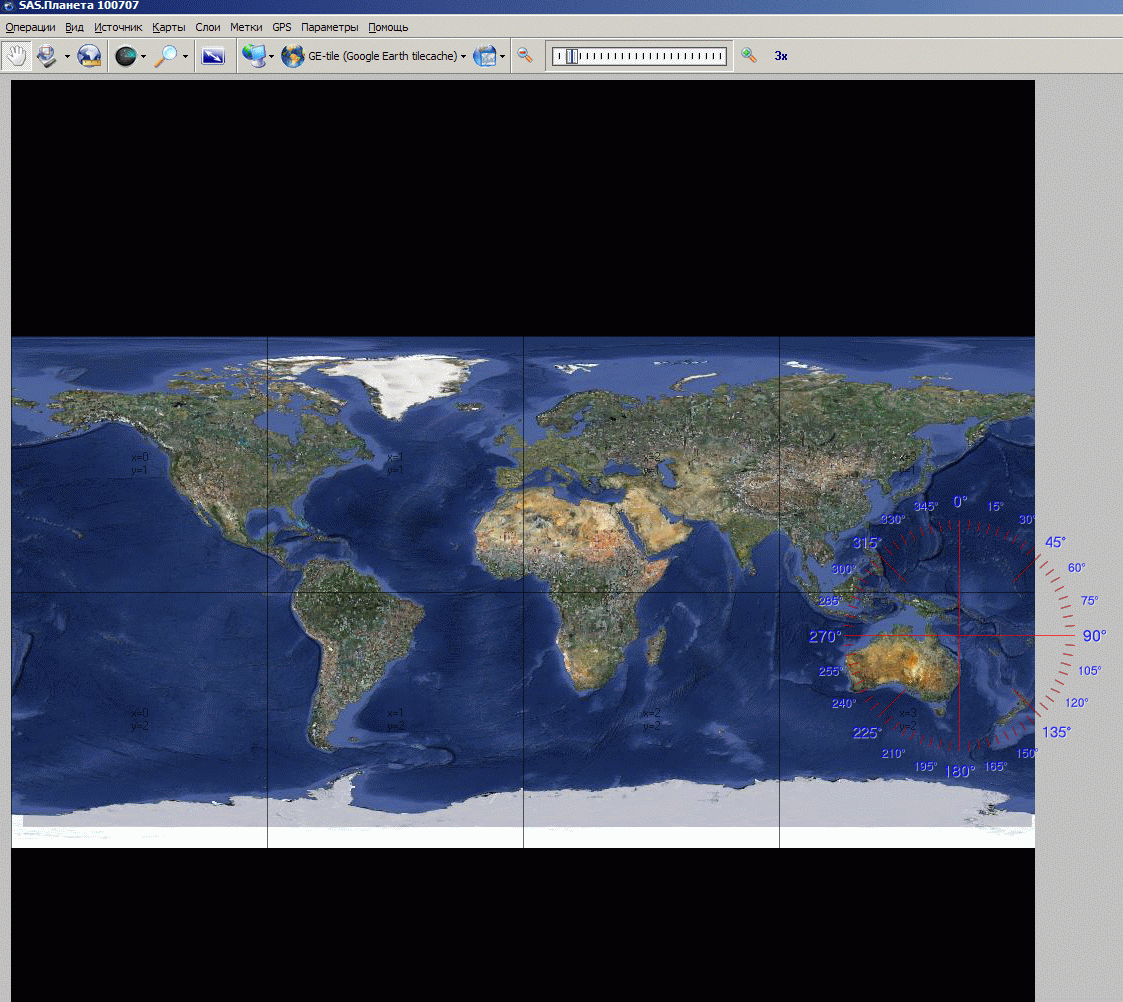Open the Карты menu
Viewport: 1123px width, 1002px height.
point(169,27)
